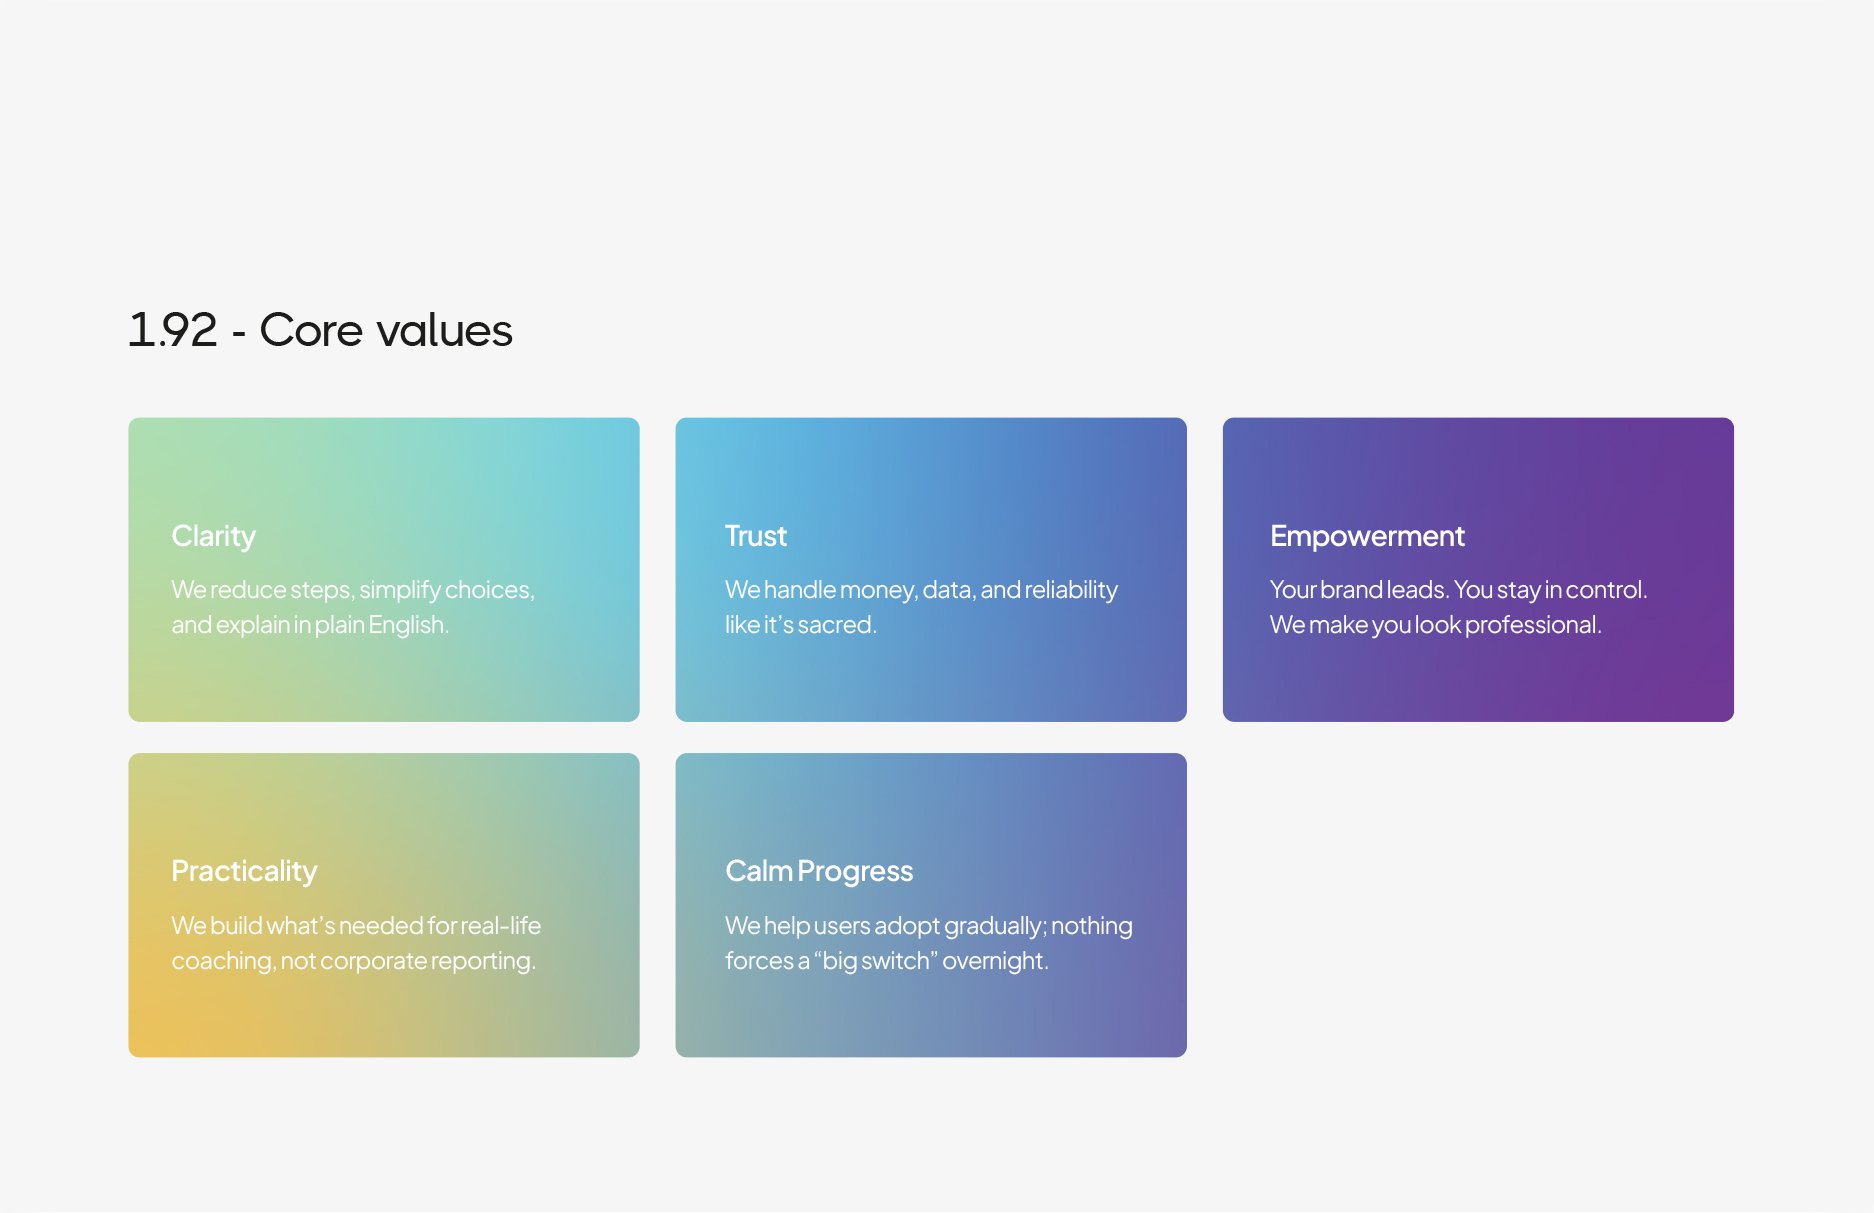Click the 'Practicality' title text
Viewport: 1874px width, 1213px height.
[244, 872]
